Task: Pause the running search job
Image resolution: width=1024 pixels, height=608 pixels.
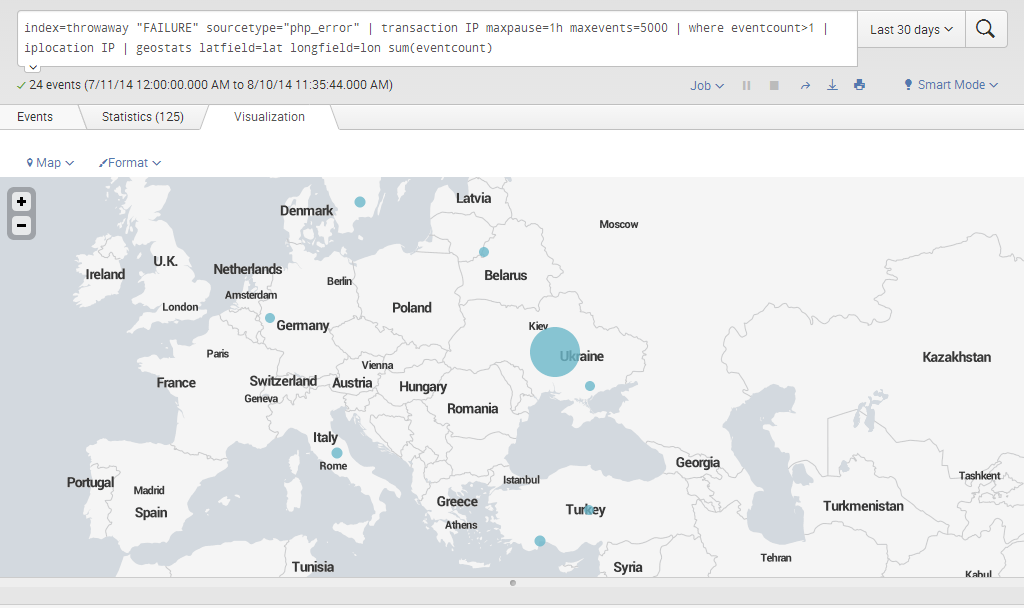Action: (746, 86)
